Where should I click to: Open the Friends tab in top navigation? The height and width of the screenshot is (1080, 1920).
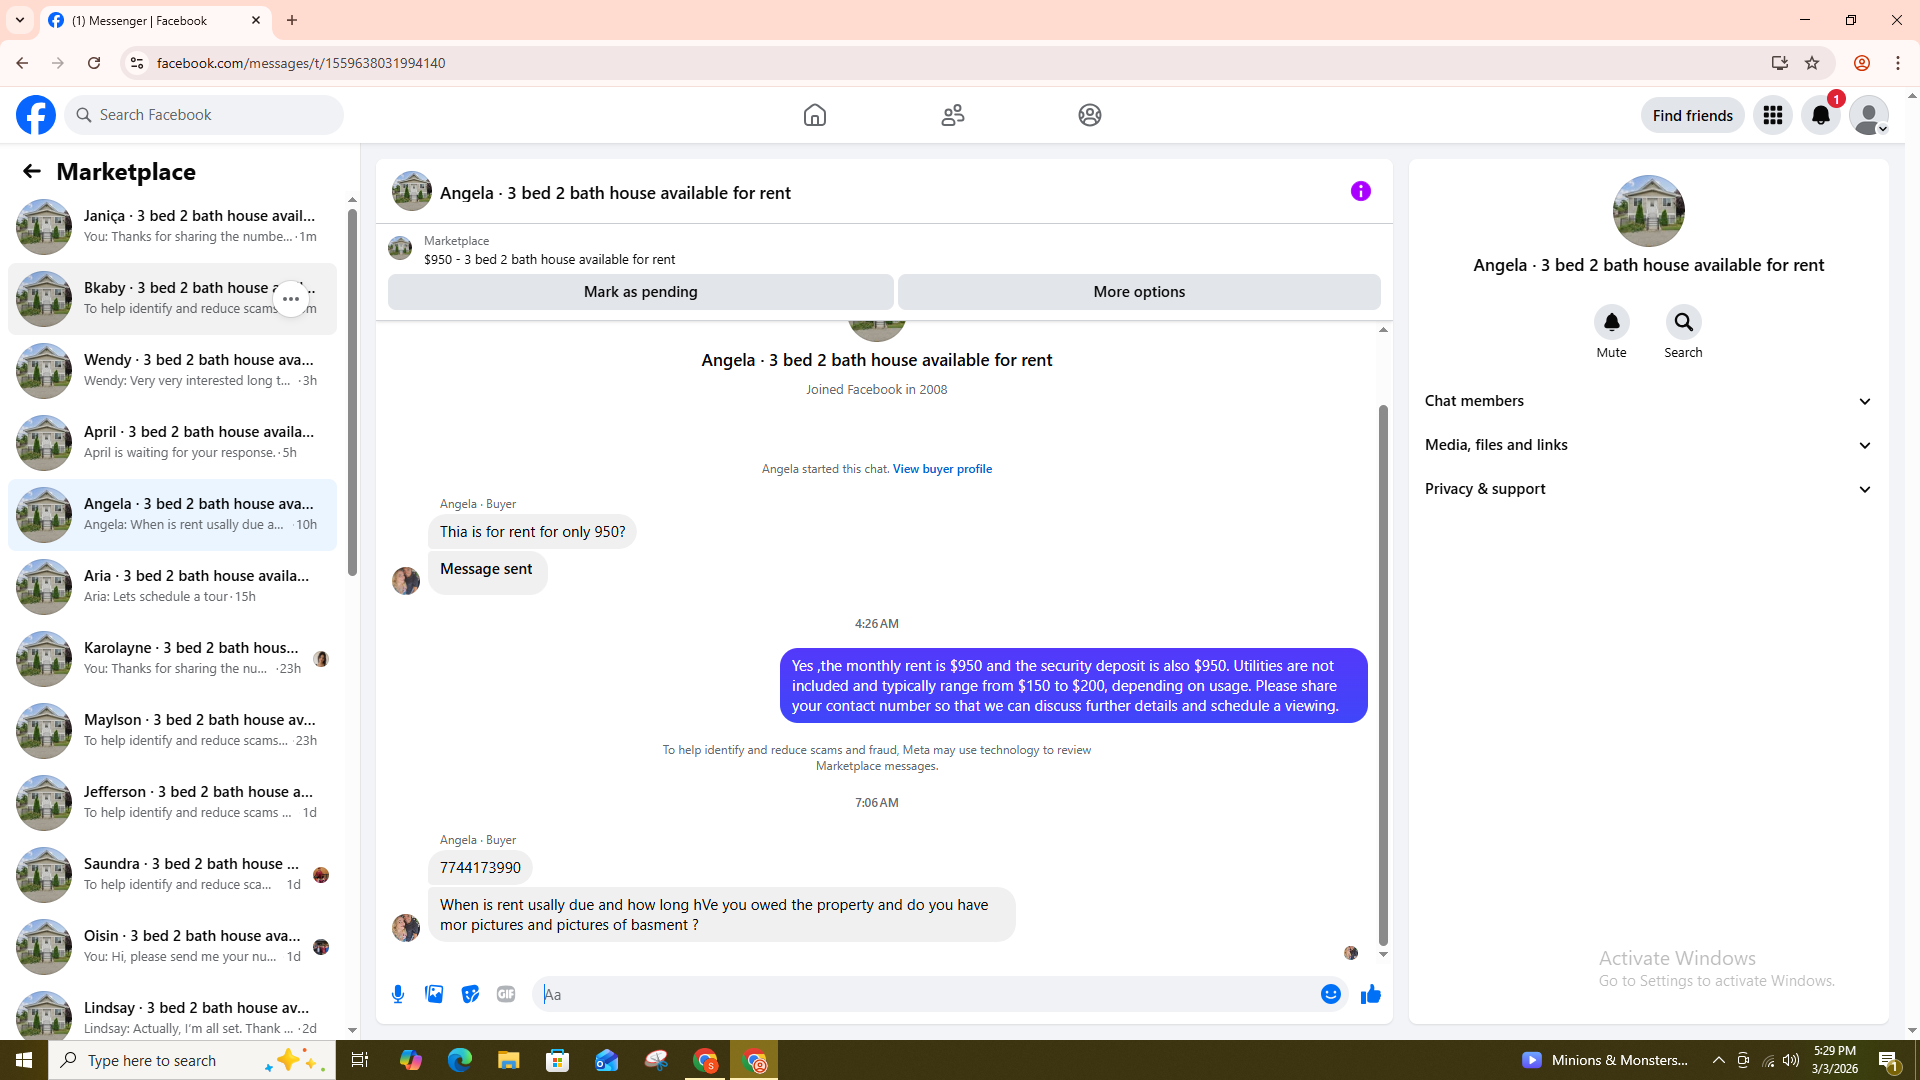952,115
